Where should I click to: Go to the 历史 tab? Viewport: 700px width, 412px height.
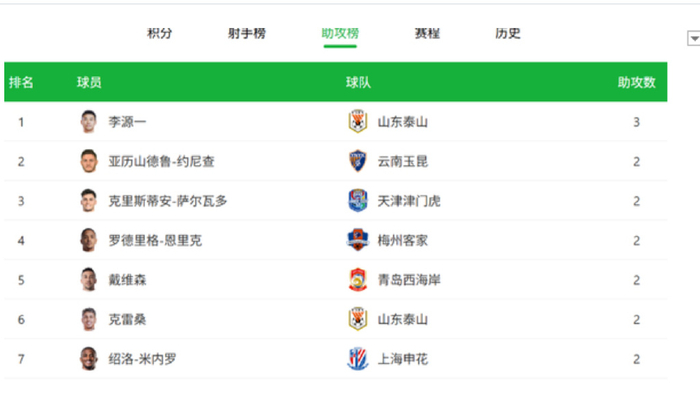(508, 33)
